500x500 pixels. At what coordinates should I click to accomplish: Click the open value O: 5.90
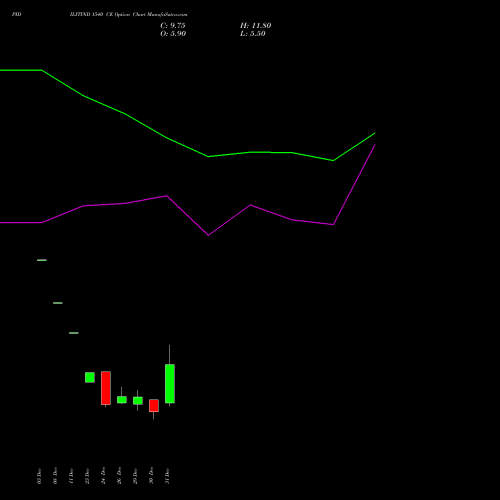pos(173,34)
